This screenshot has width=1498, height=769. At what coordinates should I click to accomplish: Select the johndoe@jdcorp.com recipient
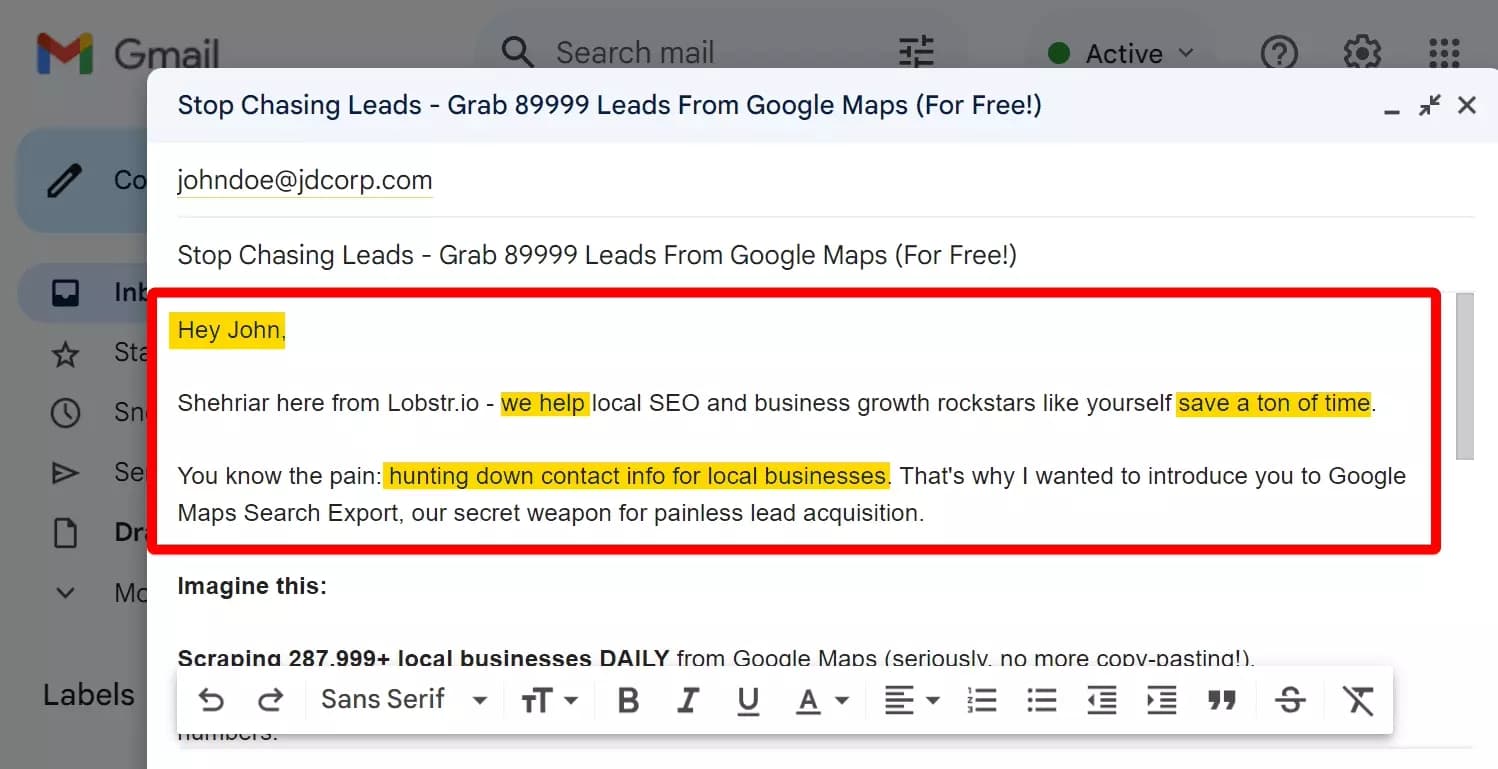pos(305,181)
